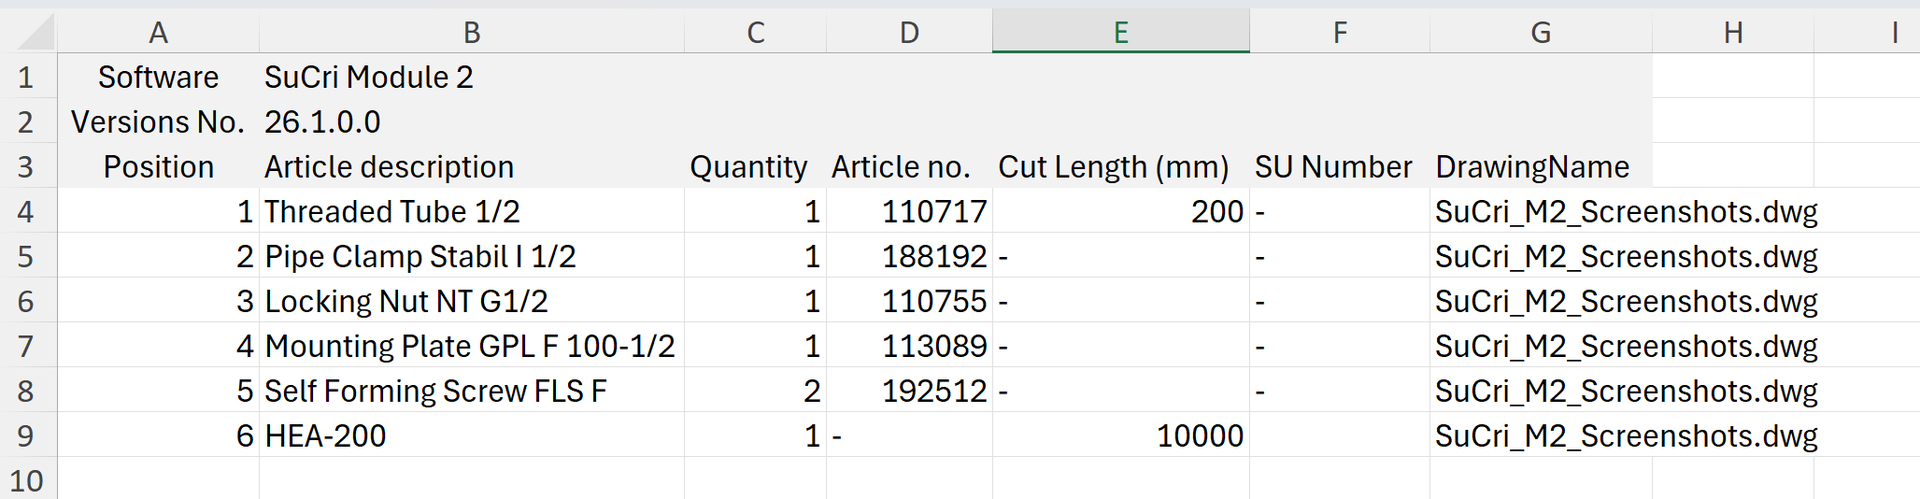Click the 'Locking Nut NT G1/2' cell
This screenshot has width=1920, height=499.
pos(472,301)
